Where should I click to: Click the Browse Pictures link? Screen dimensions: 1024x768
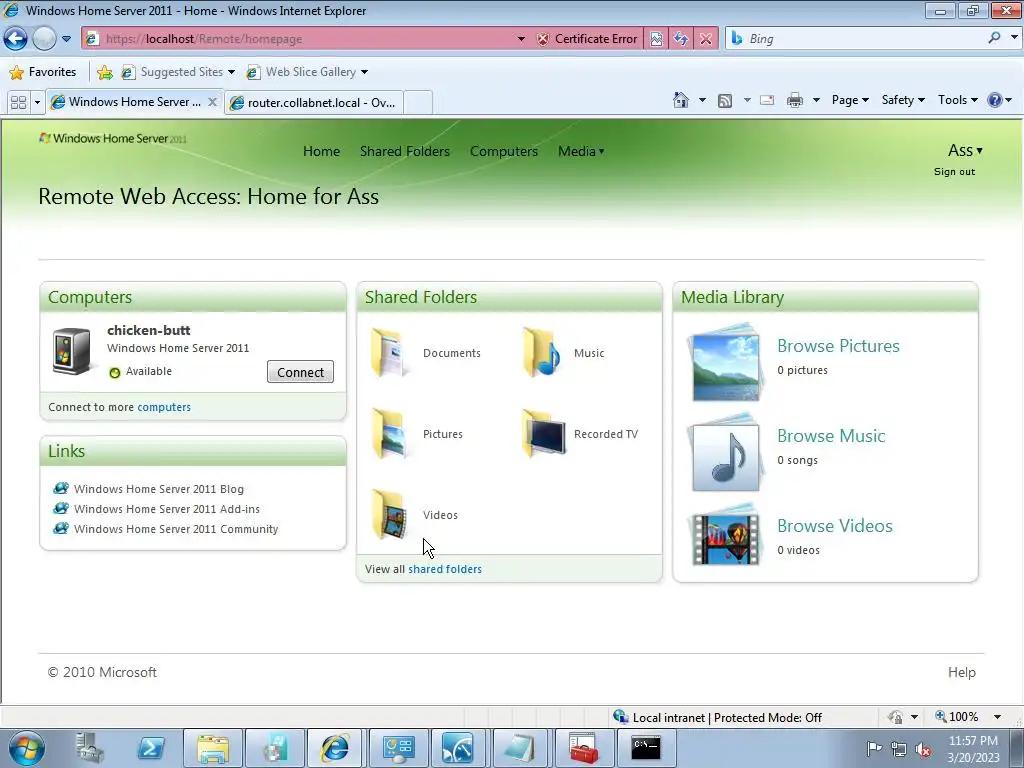click(x=838, y=345)
